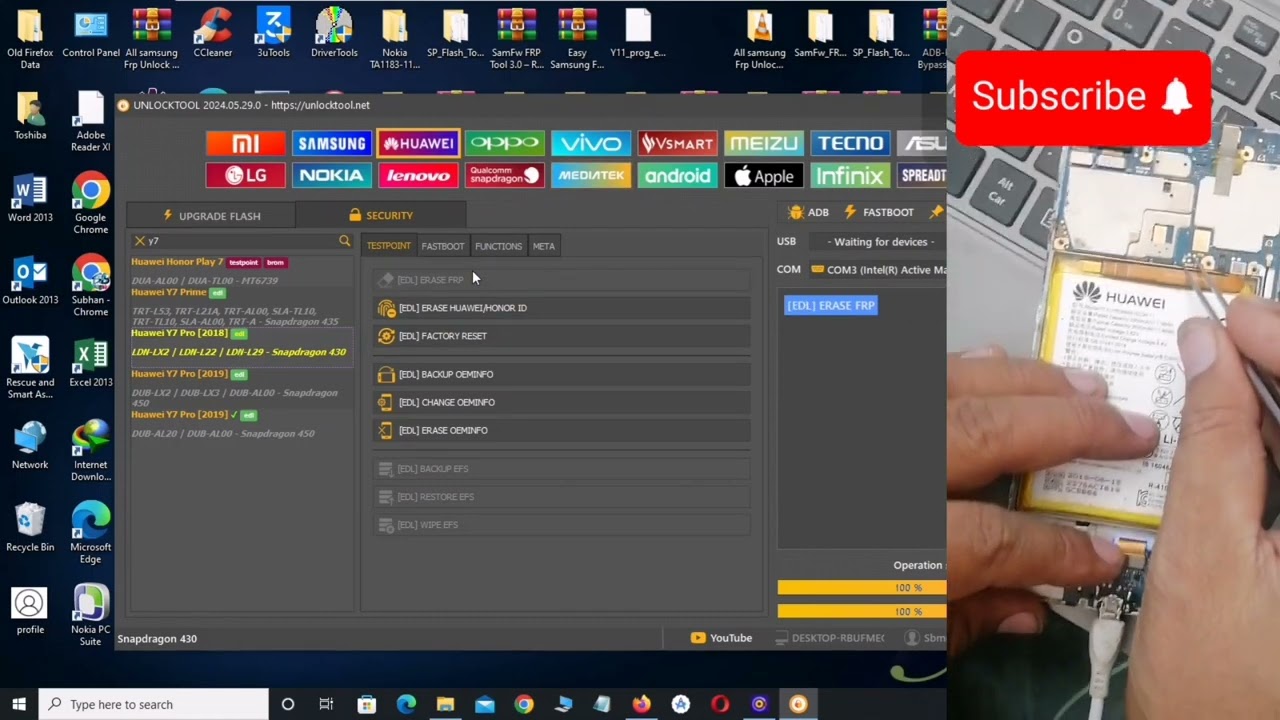Click the red Subscribe button
This screenshot has height=720, width=1280.
click(1083, 96)
